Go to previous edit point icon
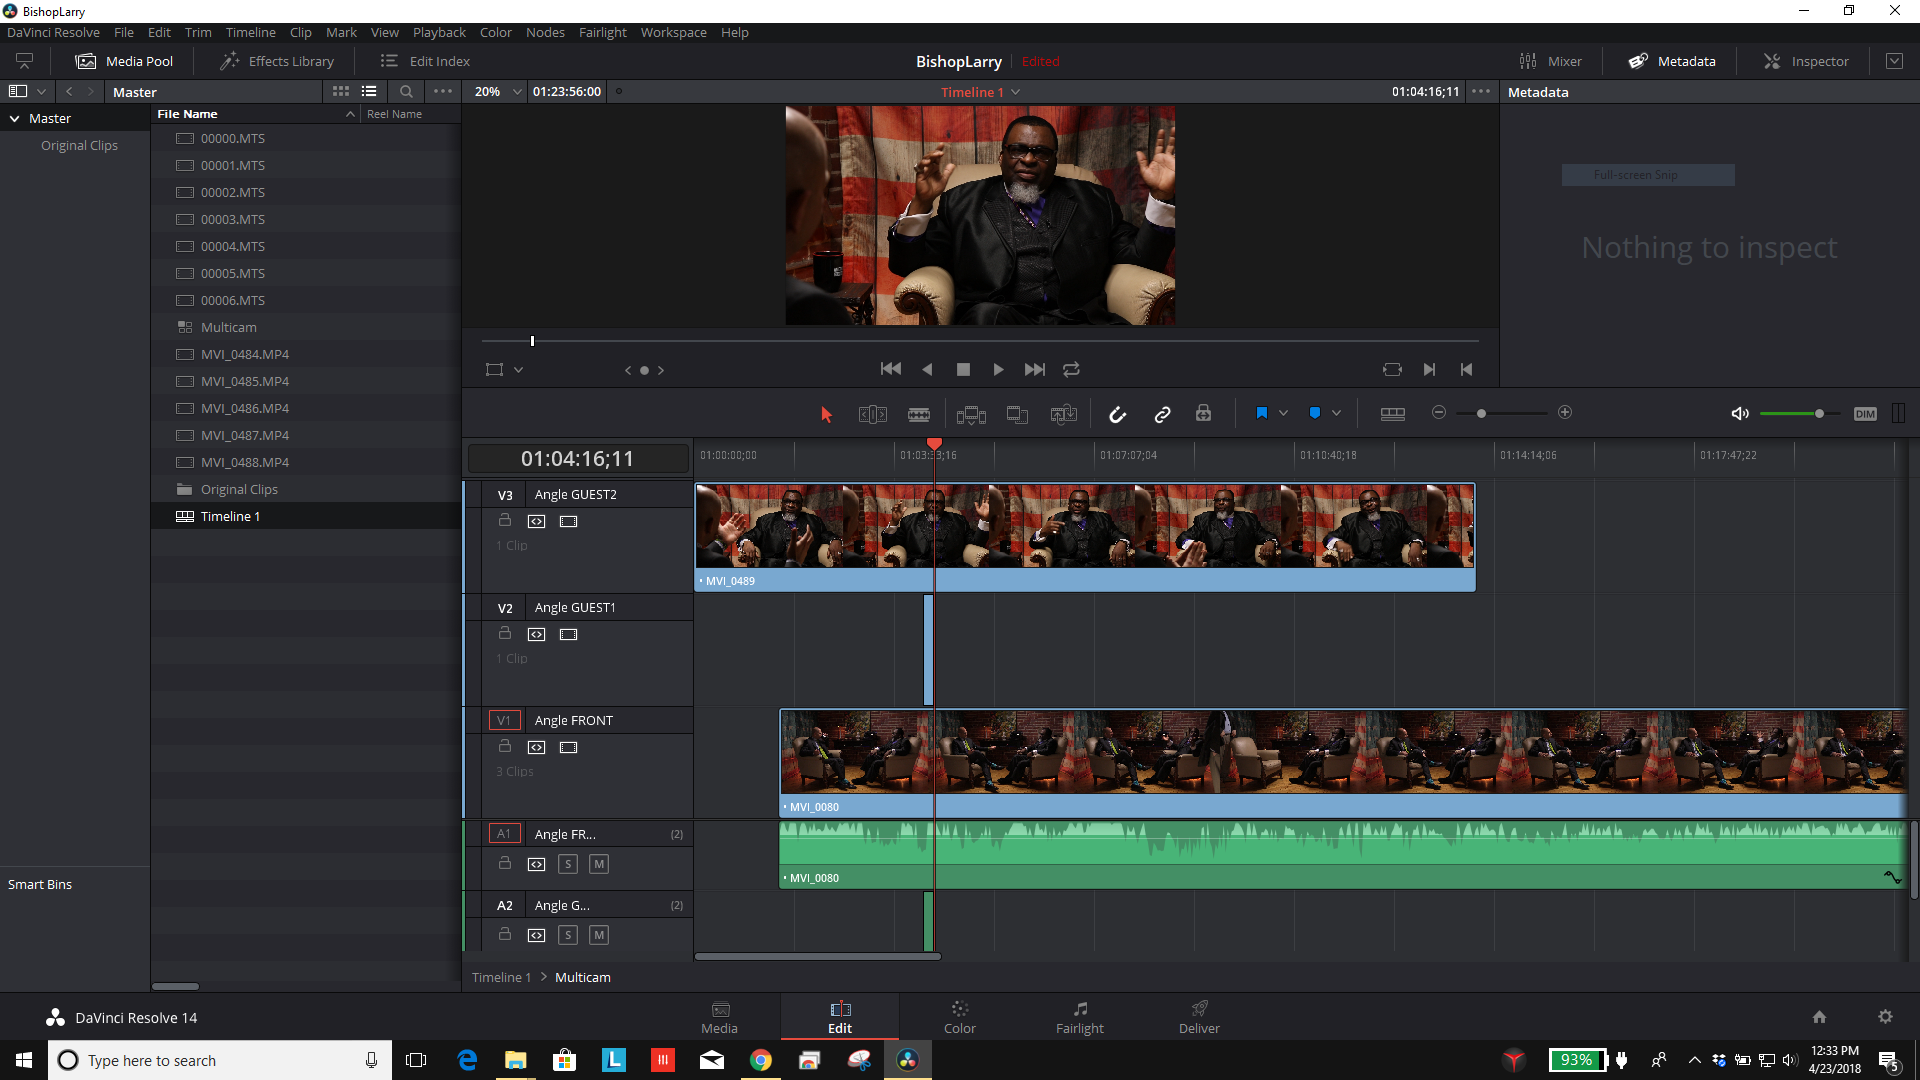 (1466, 369)
